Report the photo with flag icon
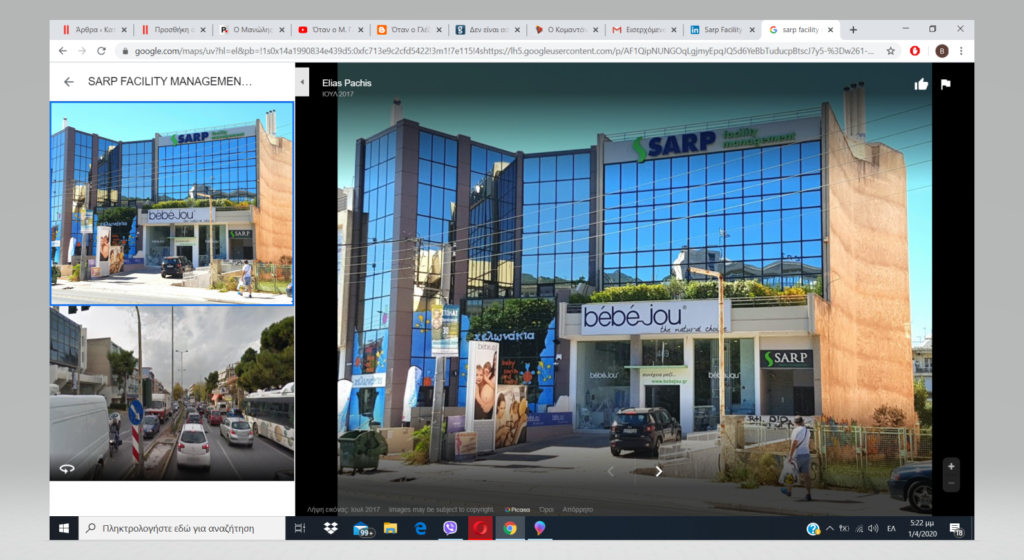 pyautogui.click(x=945, y=84)
